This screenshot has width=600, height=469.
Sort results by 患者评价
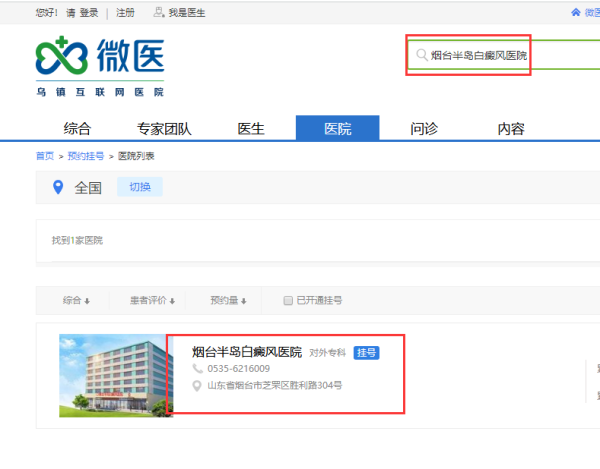[152, 301]
